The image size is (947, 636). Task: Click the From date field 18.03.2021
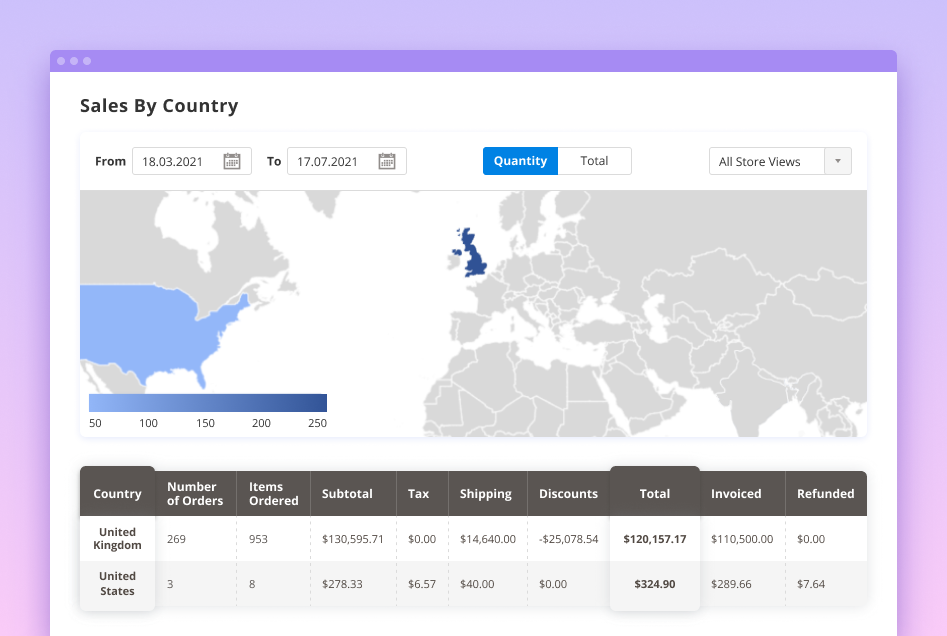[176, 162]
